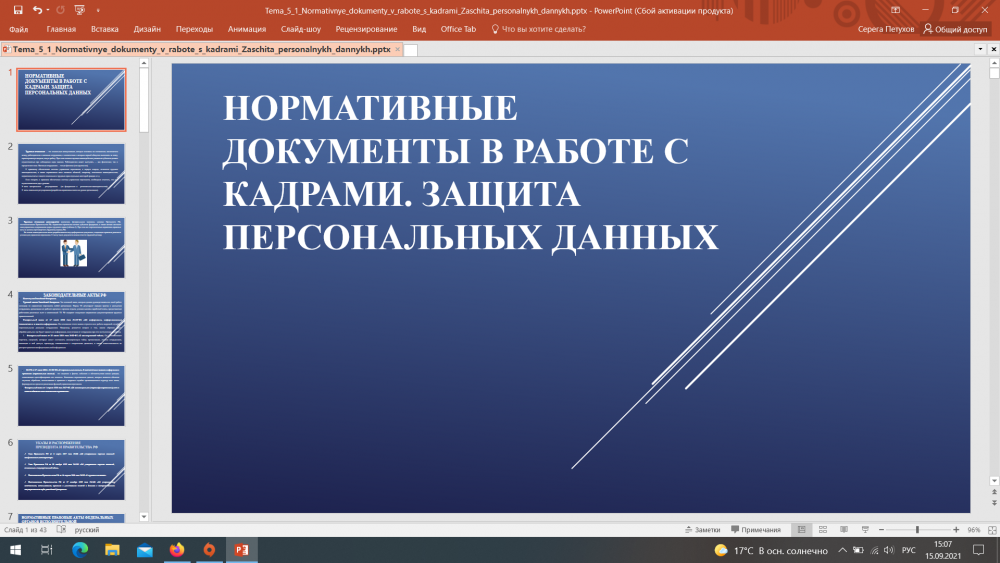Screen dimensions: 1000x563
Task: Select slide 5 thumbnail
Action: (x=71, y=396)
